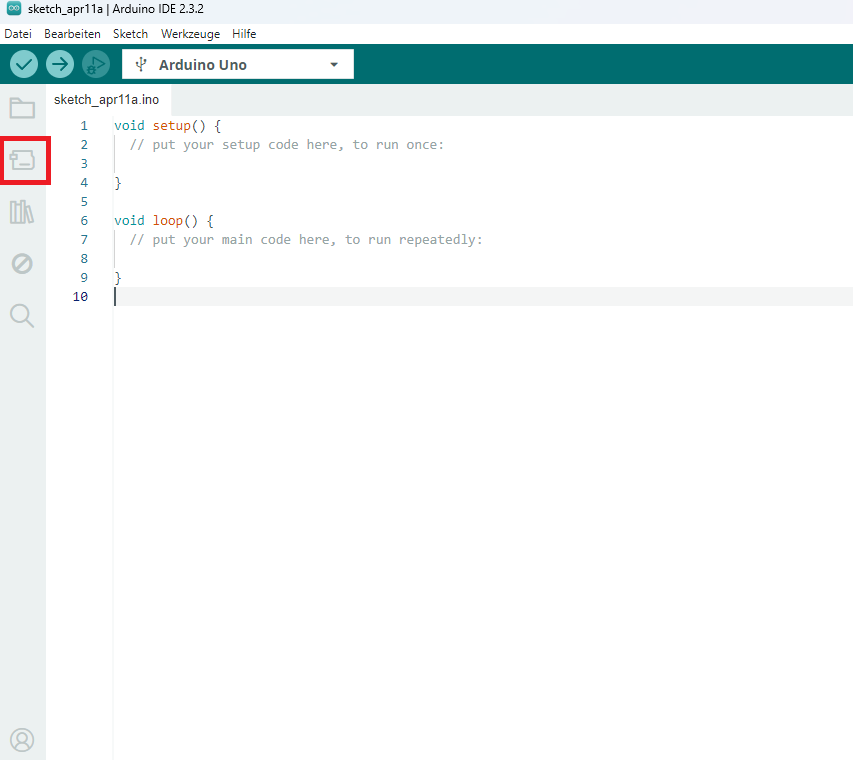853x760 pixels.
Task: Open the Boards Manager sidebar icon
Action: pyautogui.click(x=22, y=160)
